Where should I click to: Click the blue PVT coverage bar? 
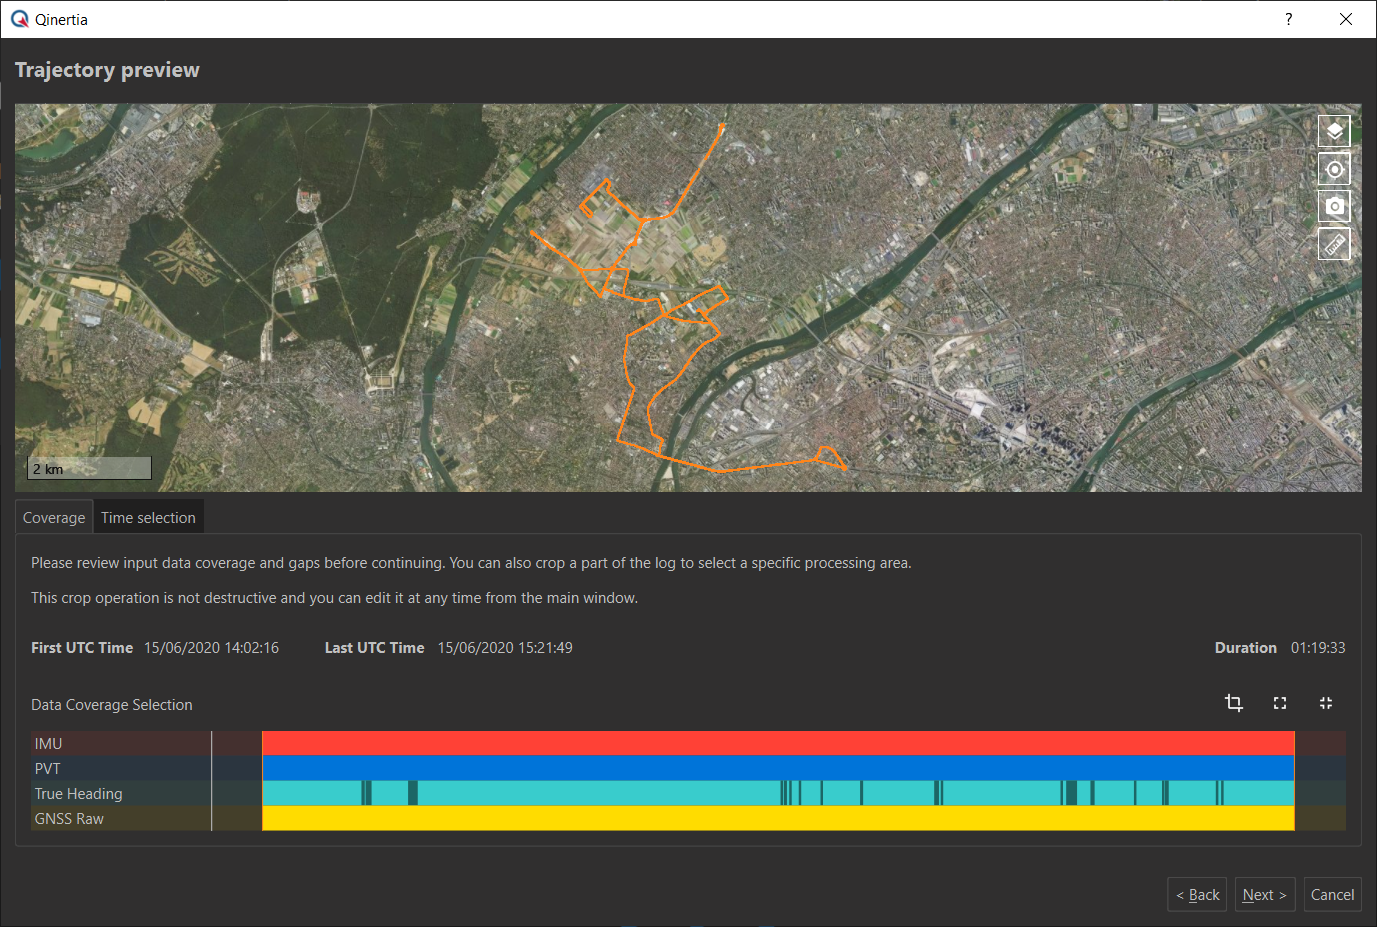(777, 768)
